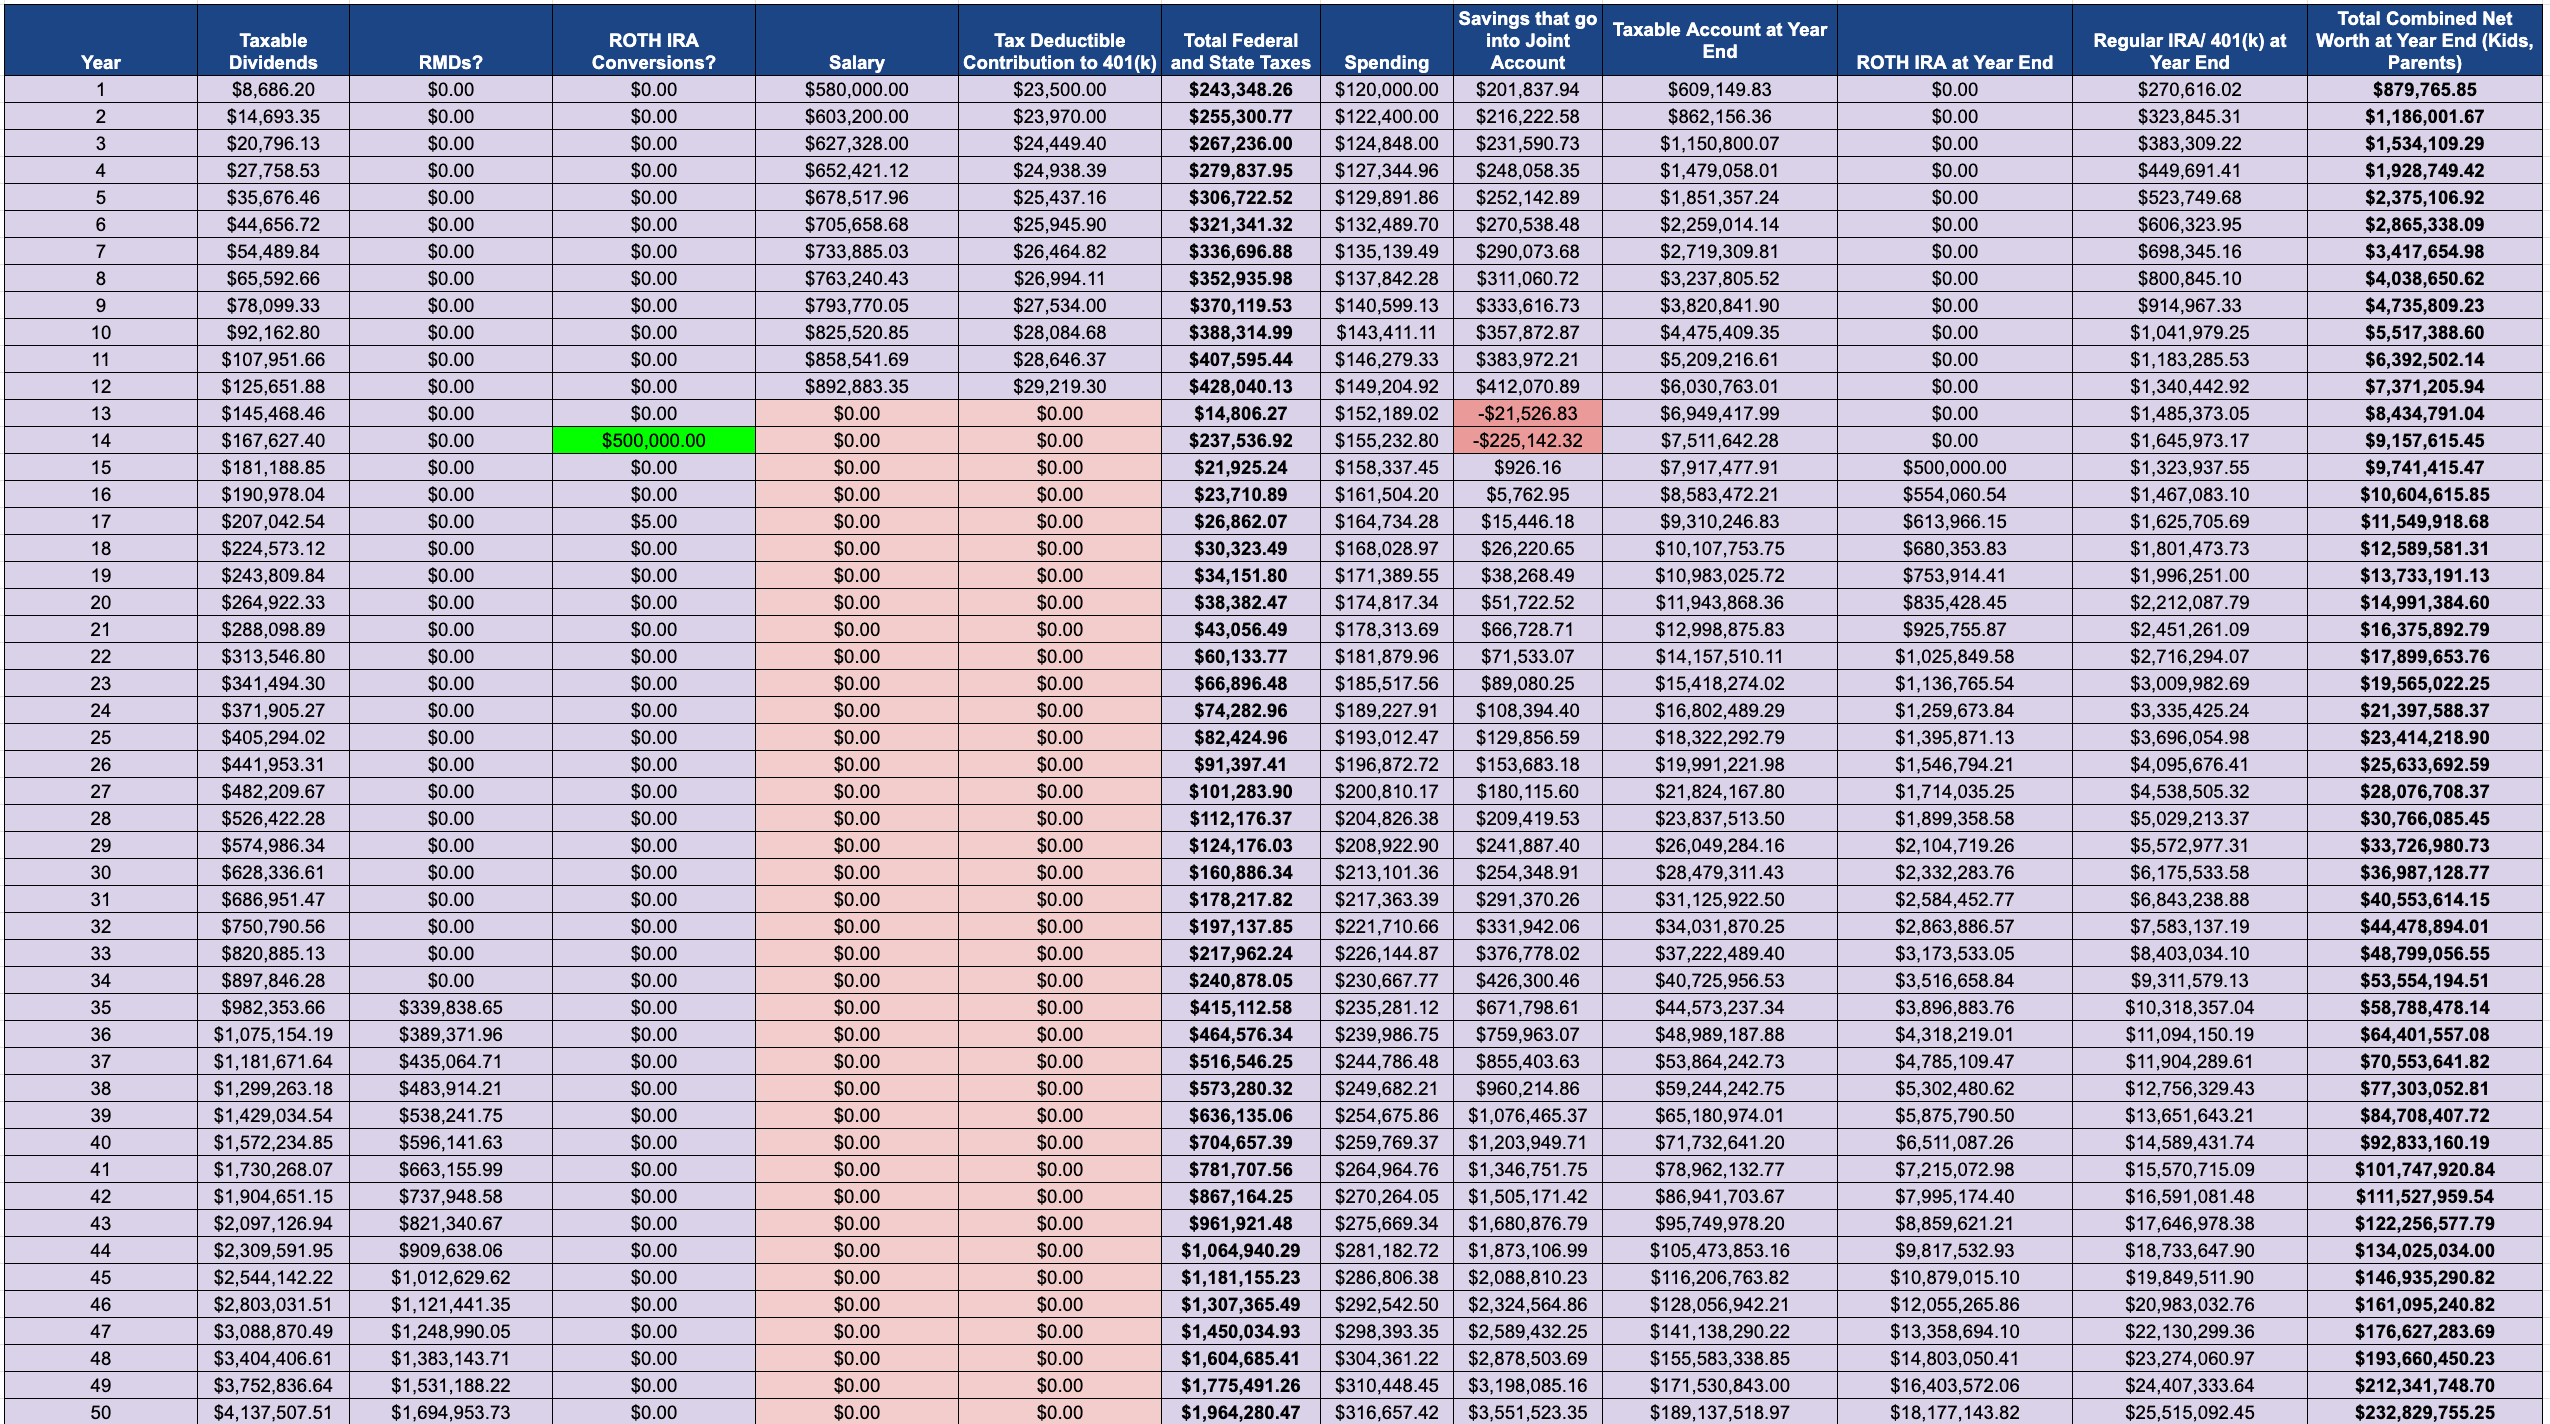
Task: Select the $339,838.65 RMD cell
Action: [450, 1007]
